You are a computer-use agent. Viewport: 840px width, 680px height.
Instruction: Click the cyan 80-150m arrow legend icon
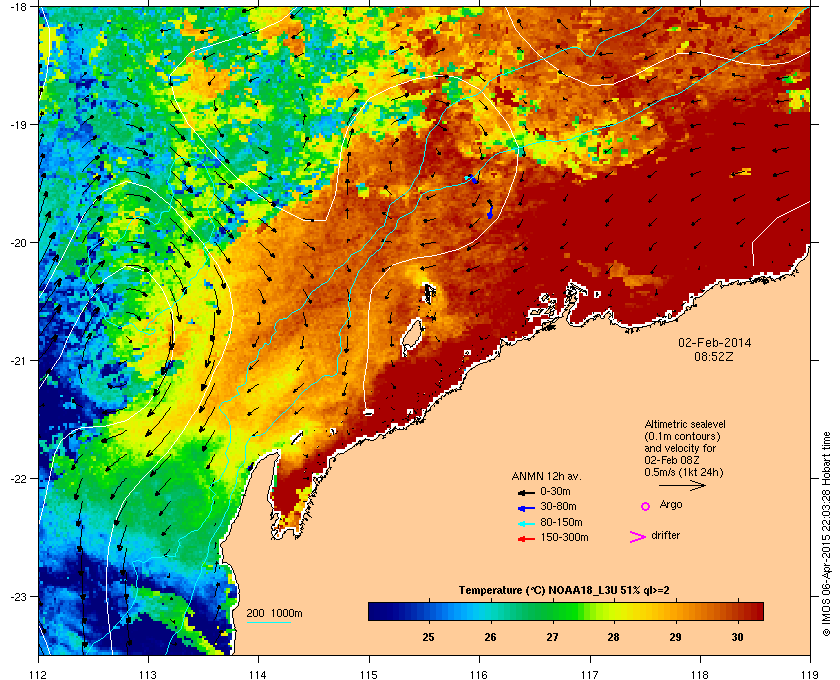526,524
